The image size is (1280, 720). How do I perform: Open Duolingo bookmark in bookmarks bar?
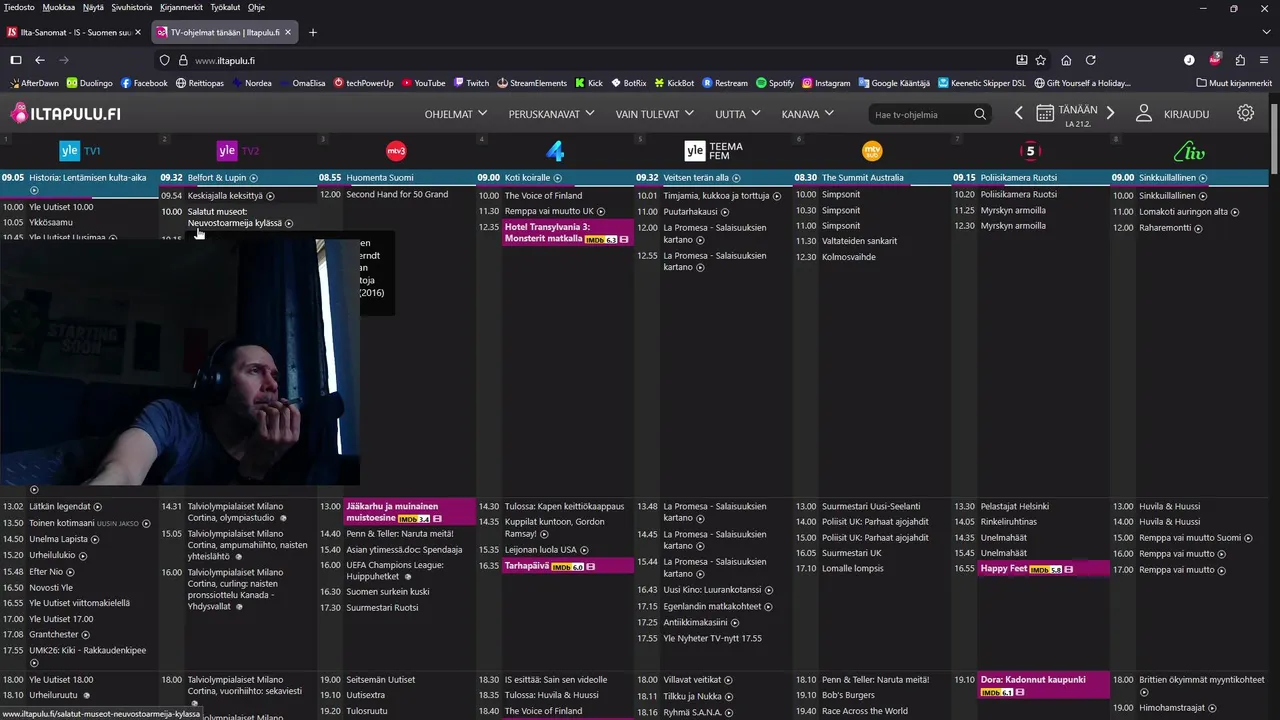click(90, 83)
